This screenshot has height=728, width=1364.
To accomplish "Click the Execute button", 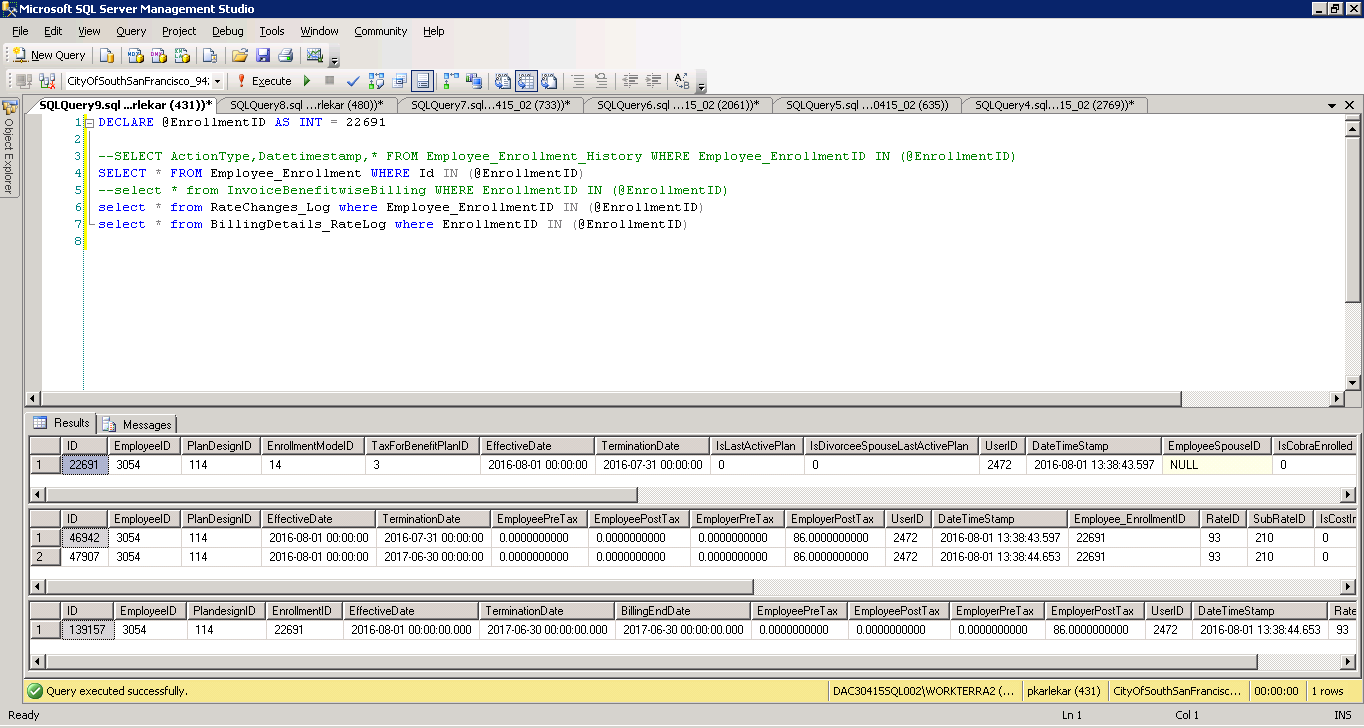I will coord(271,81).
